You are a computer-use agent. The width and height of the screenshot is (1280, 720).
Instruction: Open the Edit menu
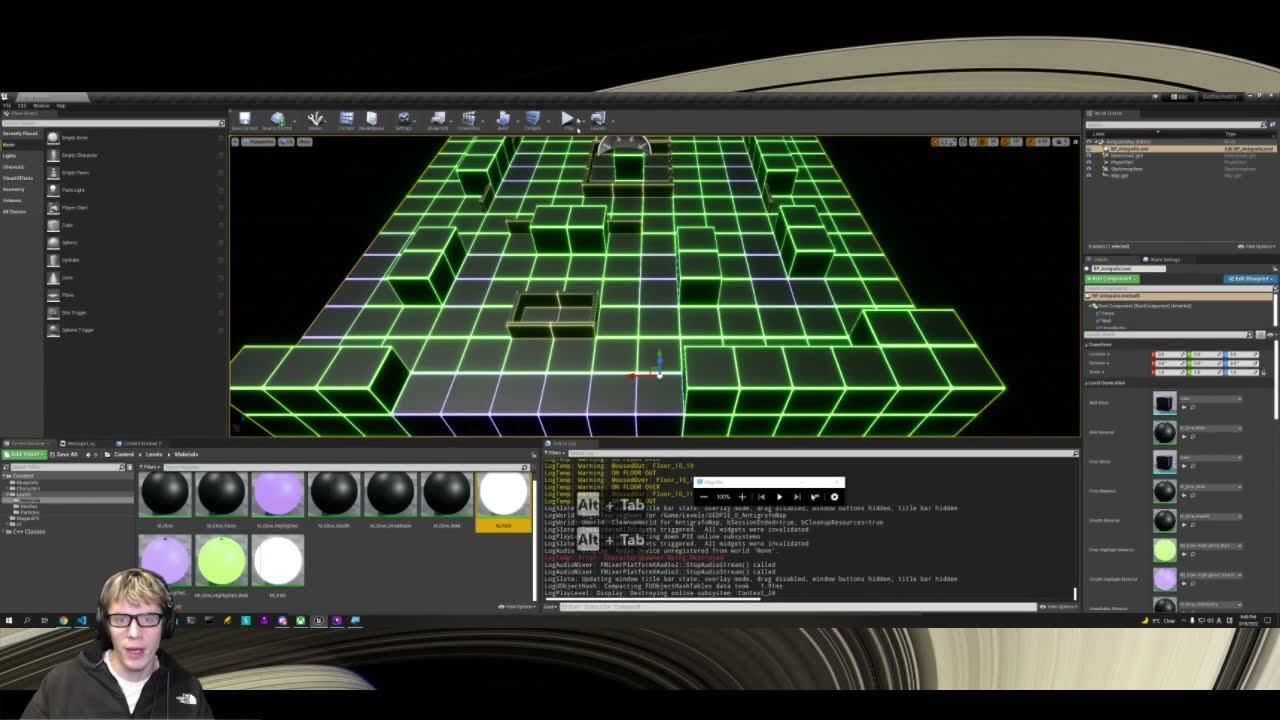(22, 105)
